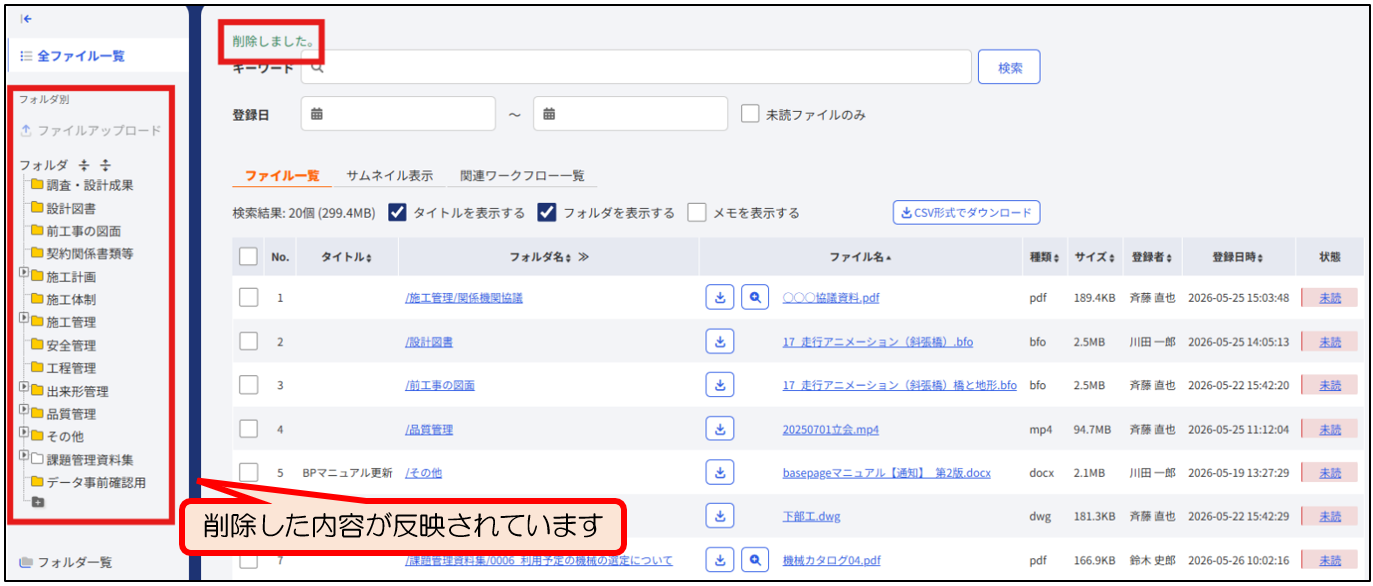Open the 契約関係書類等 folder
Image resolution: width=1373 pixels, height=586 pixels.
point(82,254)
